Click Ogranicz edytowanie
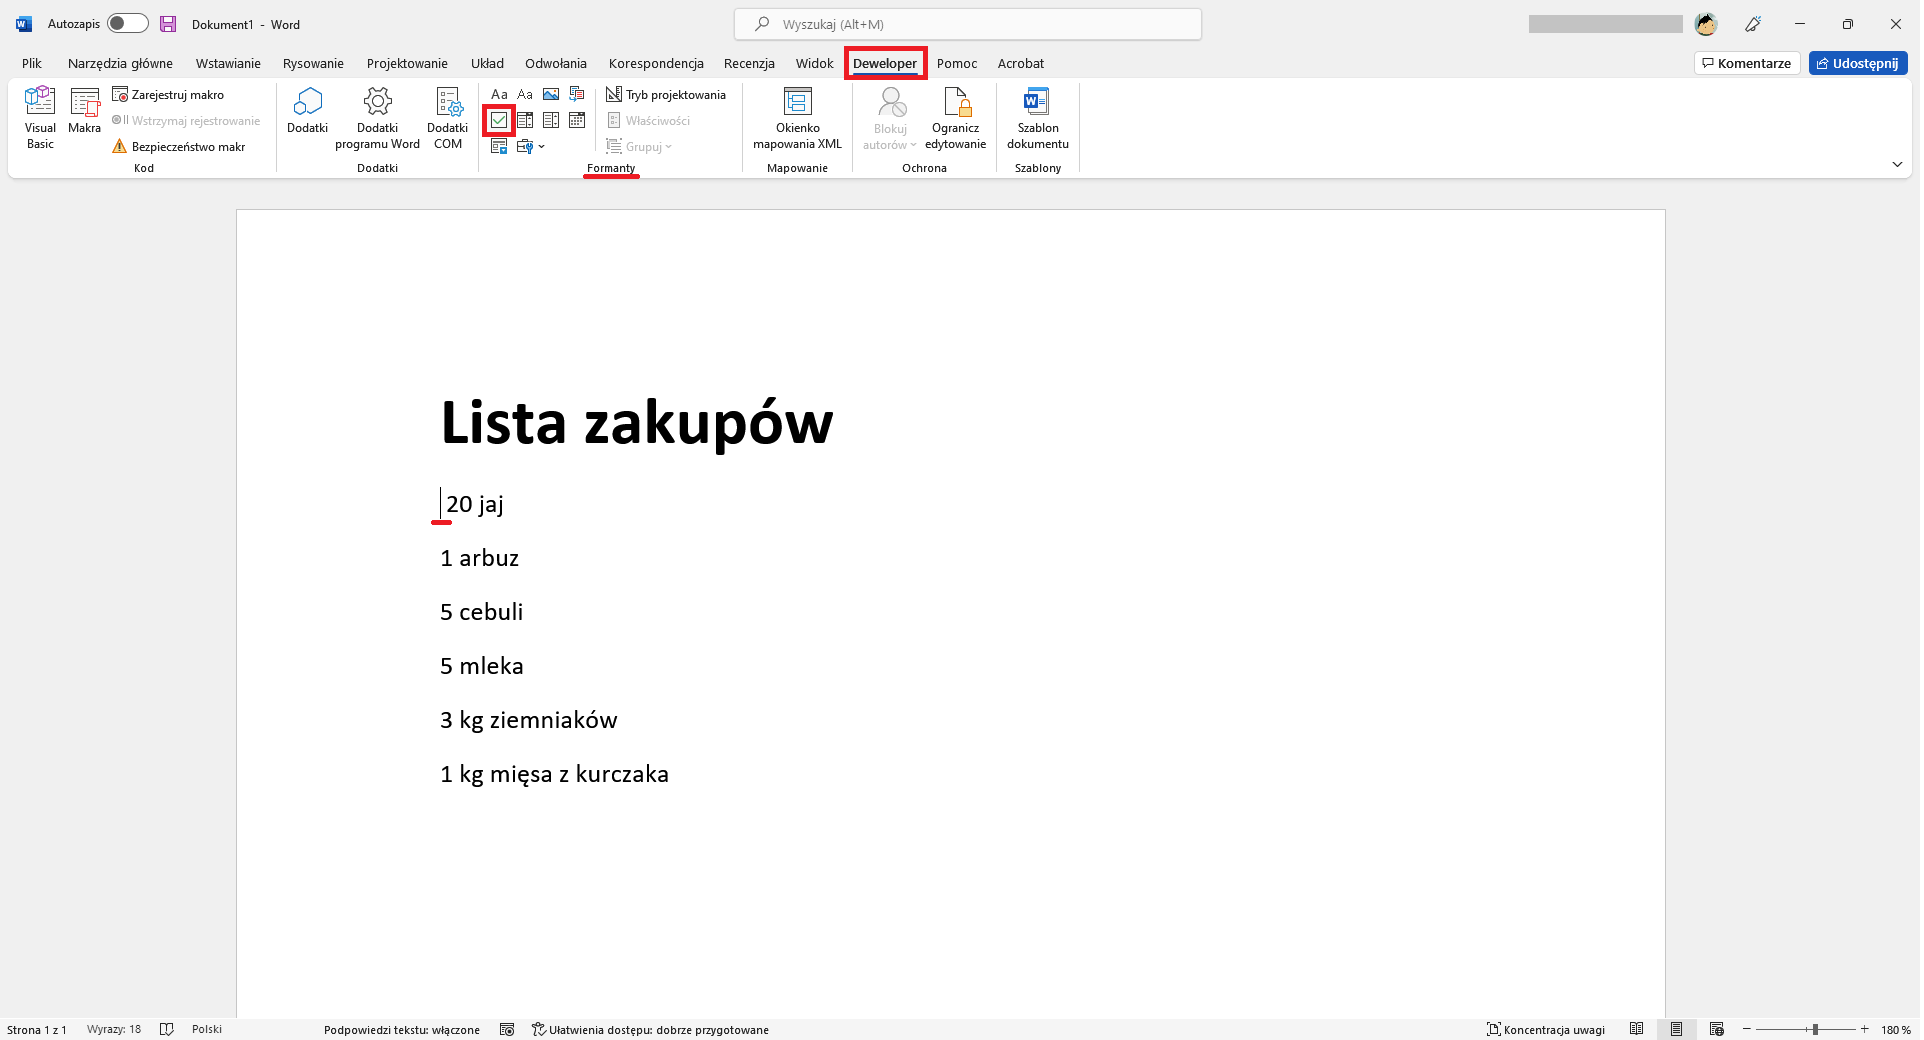Viewport: 1924px width, 1040px height. click(x=956, y=118)
